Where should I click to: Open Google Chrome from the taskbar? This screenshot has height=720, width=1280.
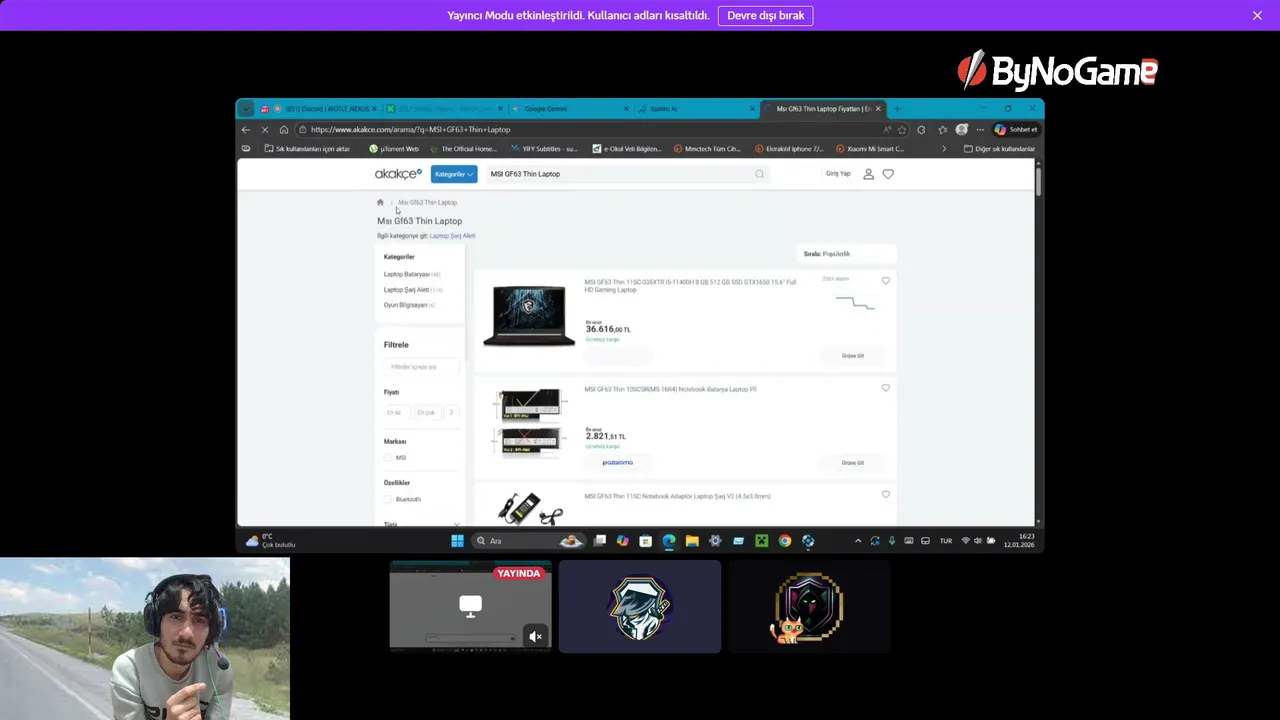(785, 541)
